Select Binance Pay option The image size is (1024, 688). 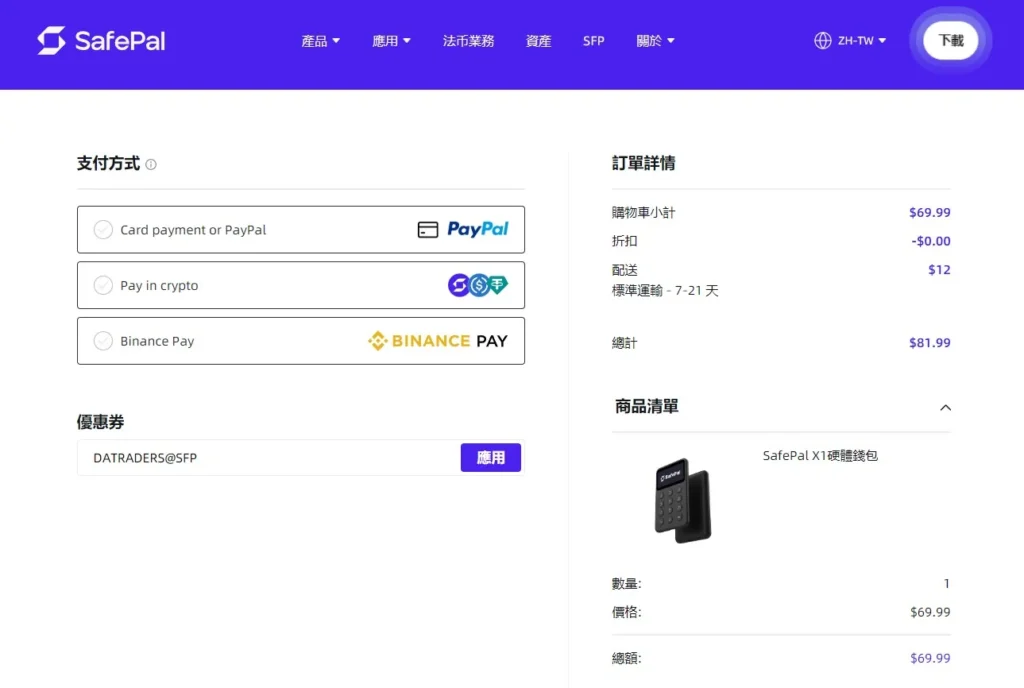click(300, 341)
